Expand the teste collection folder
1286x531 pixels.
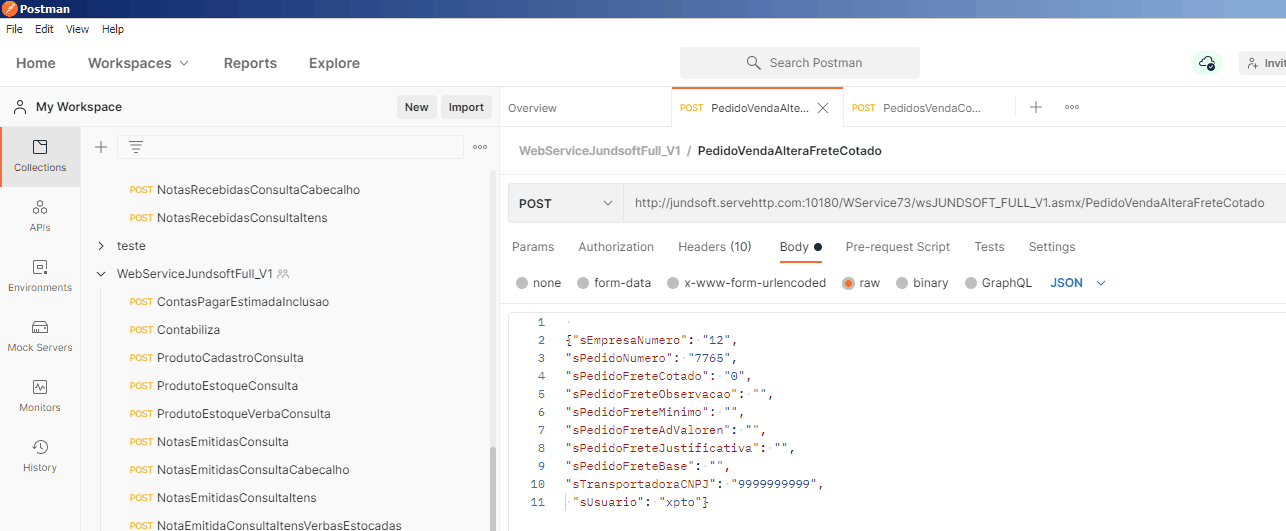[x=101, y=246]
